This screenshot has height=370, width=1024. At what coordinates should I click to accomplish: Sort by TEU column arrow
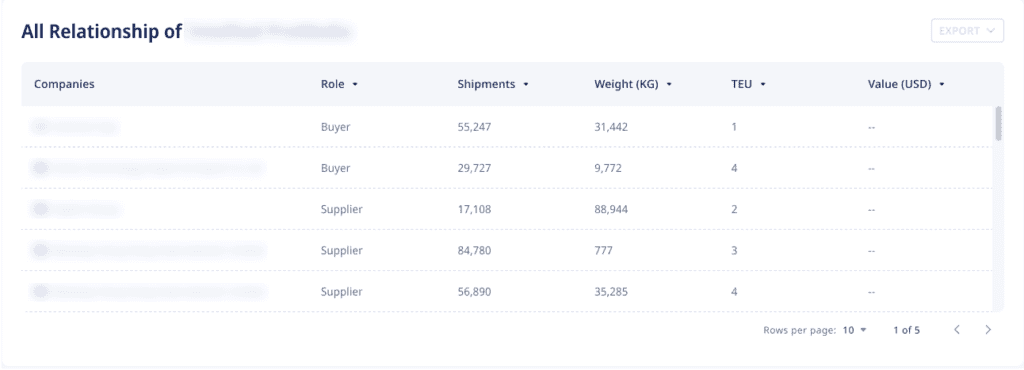[763, 84]
